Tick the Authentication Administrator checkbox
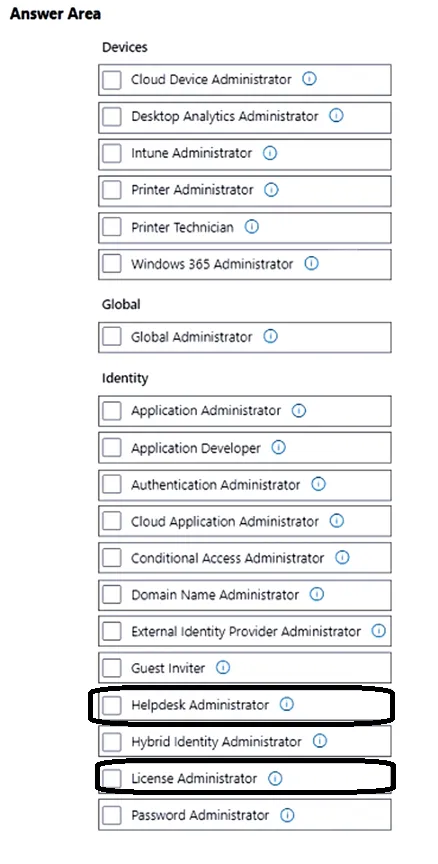The image size is (438, 864). point(112,484)
